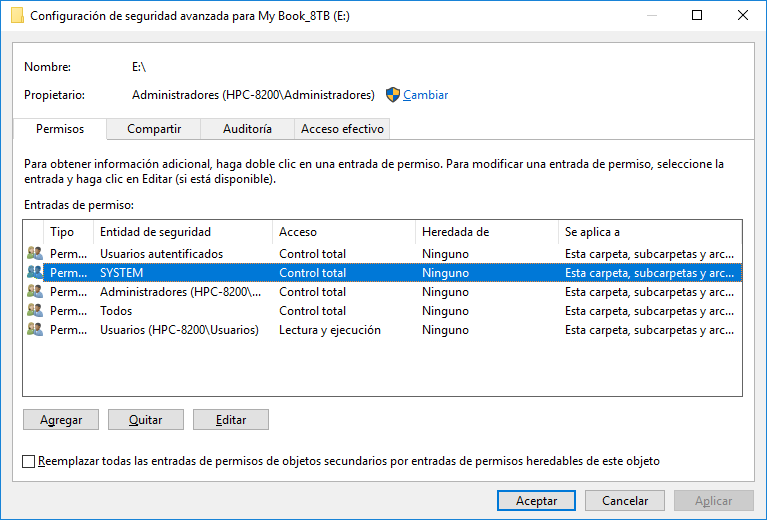Sort by the Tipo column header
The image size is (767, 520).
click(68, 232)
